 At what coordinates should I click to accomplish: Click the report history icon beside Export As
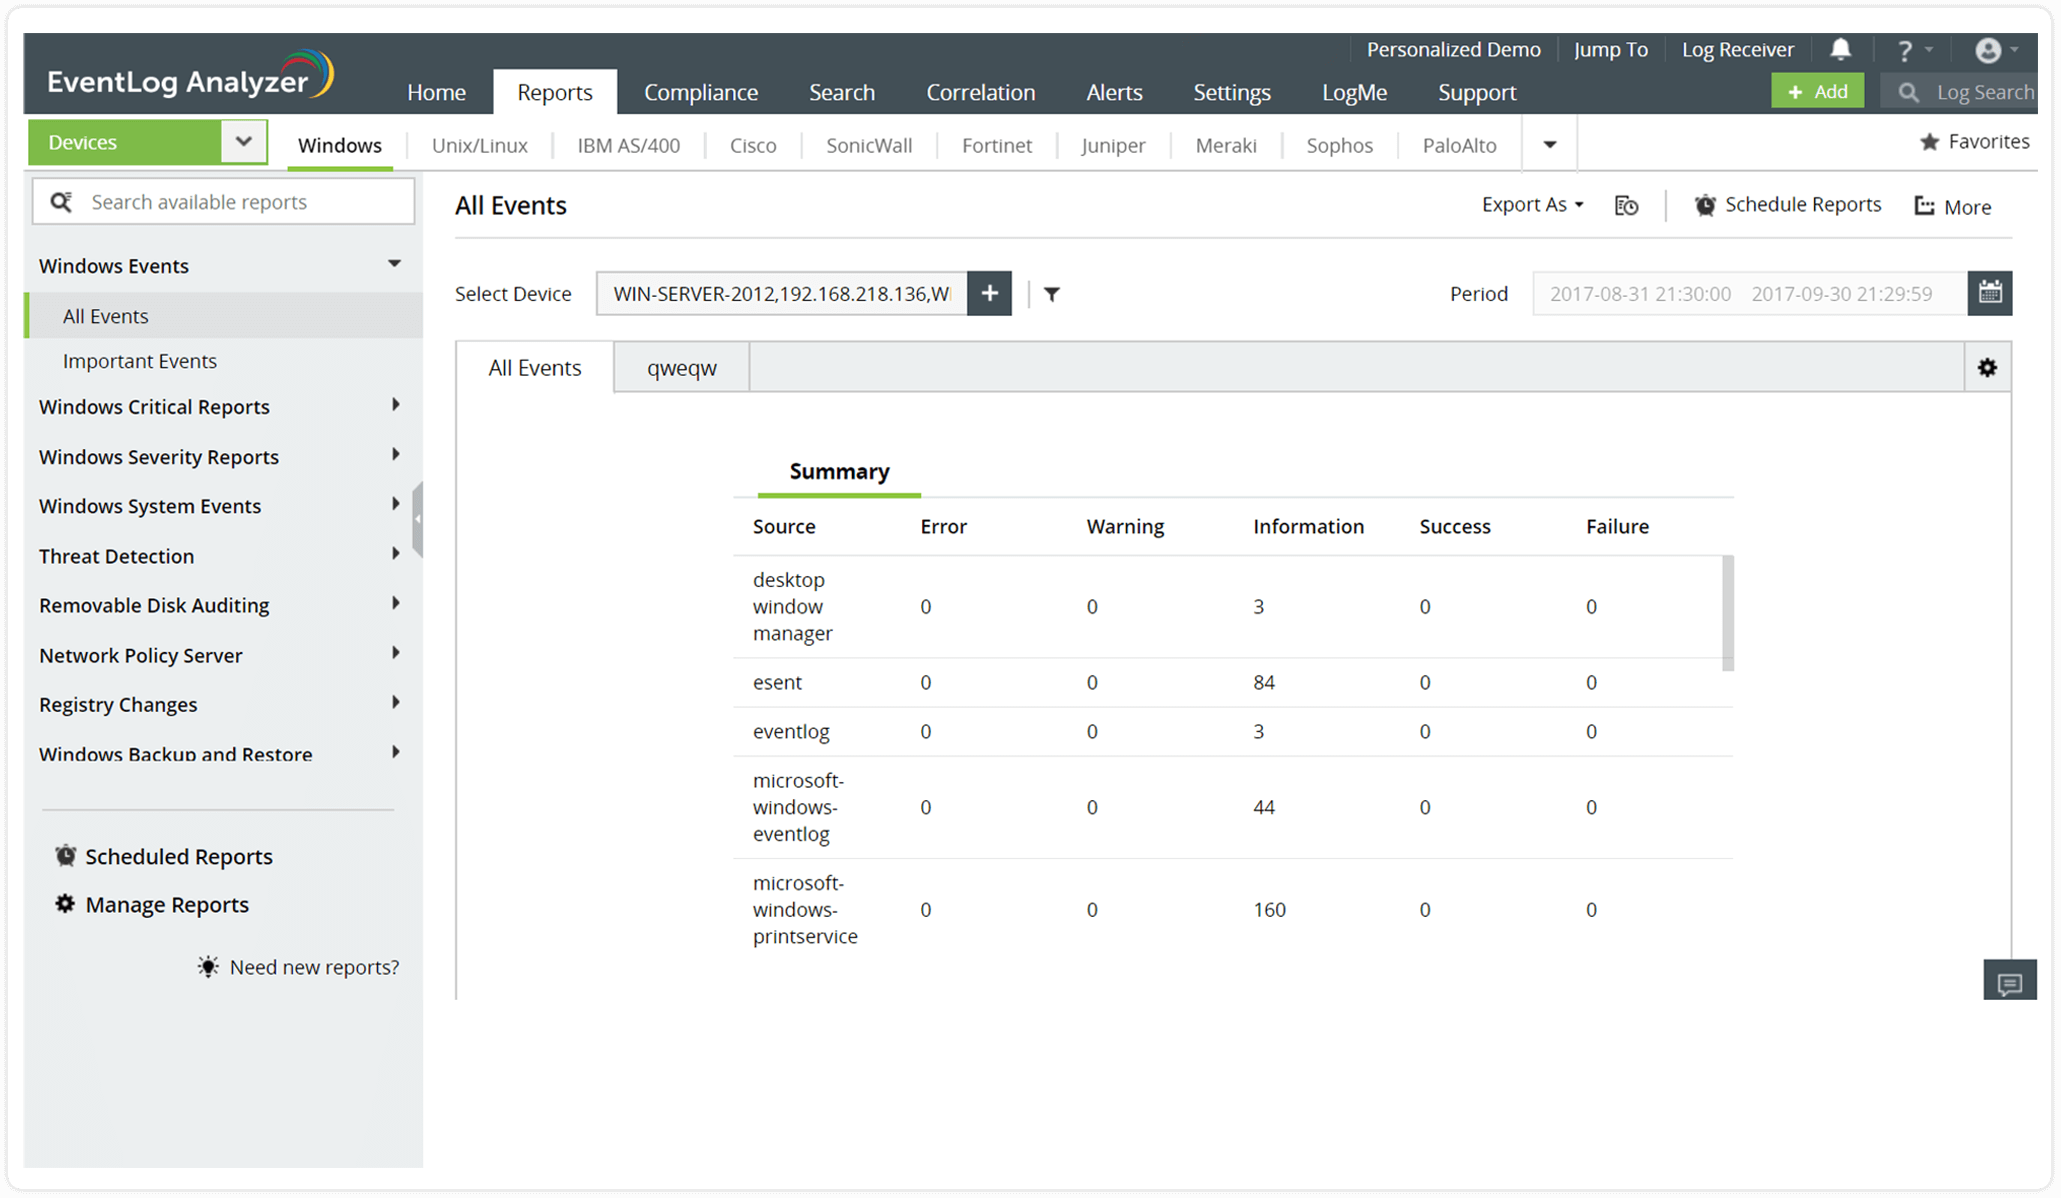click(1626, 206)
